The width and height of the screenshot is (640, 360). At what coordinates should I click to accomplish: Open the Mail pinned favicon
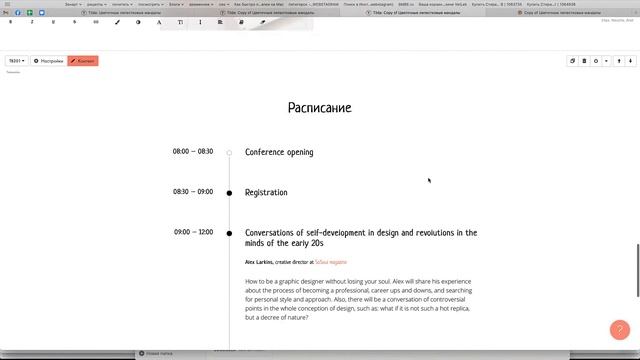(x=6, y=13)
